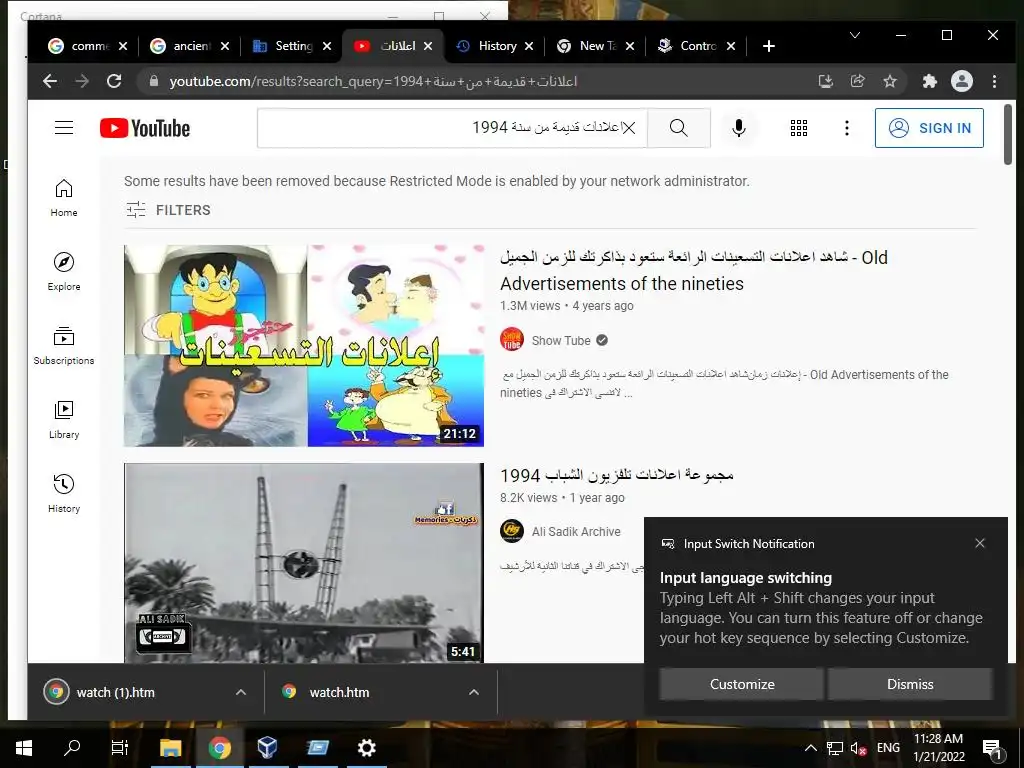Click ENG input language indicator
This screenshot has width=1024, height=768.
coord(888,748)
